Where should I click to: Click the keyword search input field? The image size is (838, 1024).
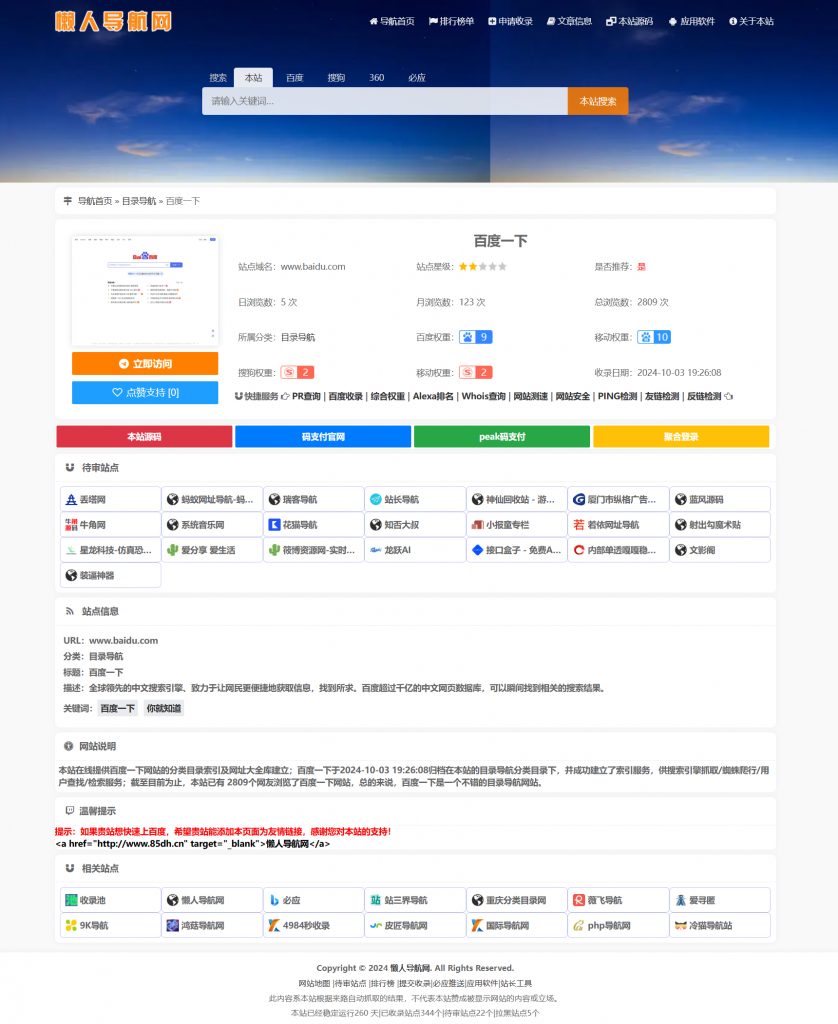385,100
